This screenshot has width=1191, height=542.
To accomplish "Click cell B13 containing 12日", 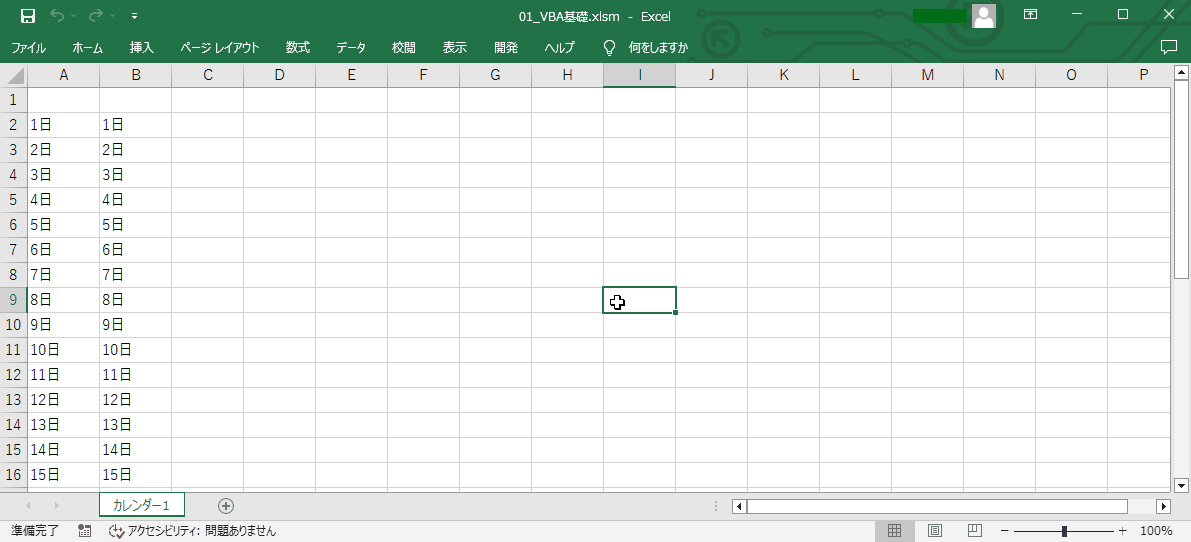I will click(x=136, y=400).
